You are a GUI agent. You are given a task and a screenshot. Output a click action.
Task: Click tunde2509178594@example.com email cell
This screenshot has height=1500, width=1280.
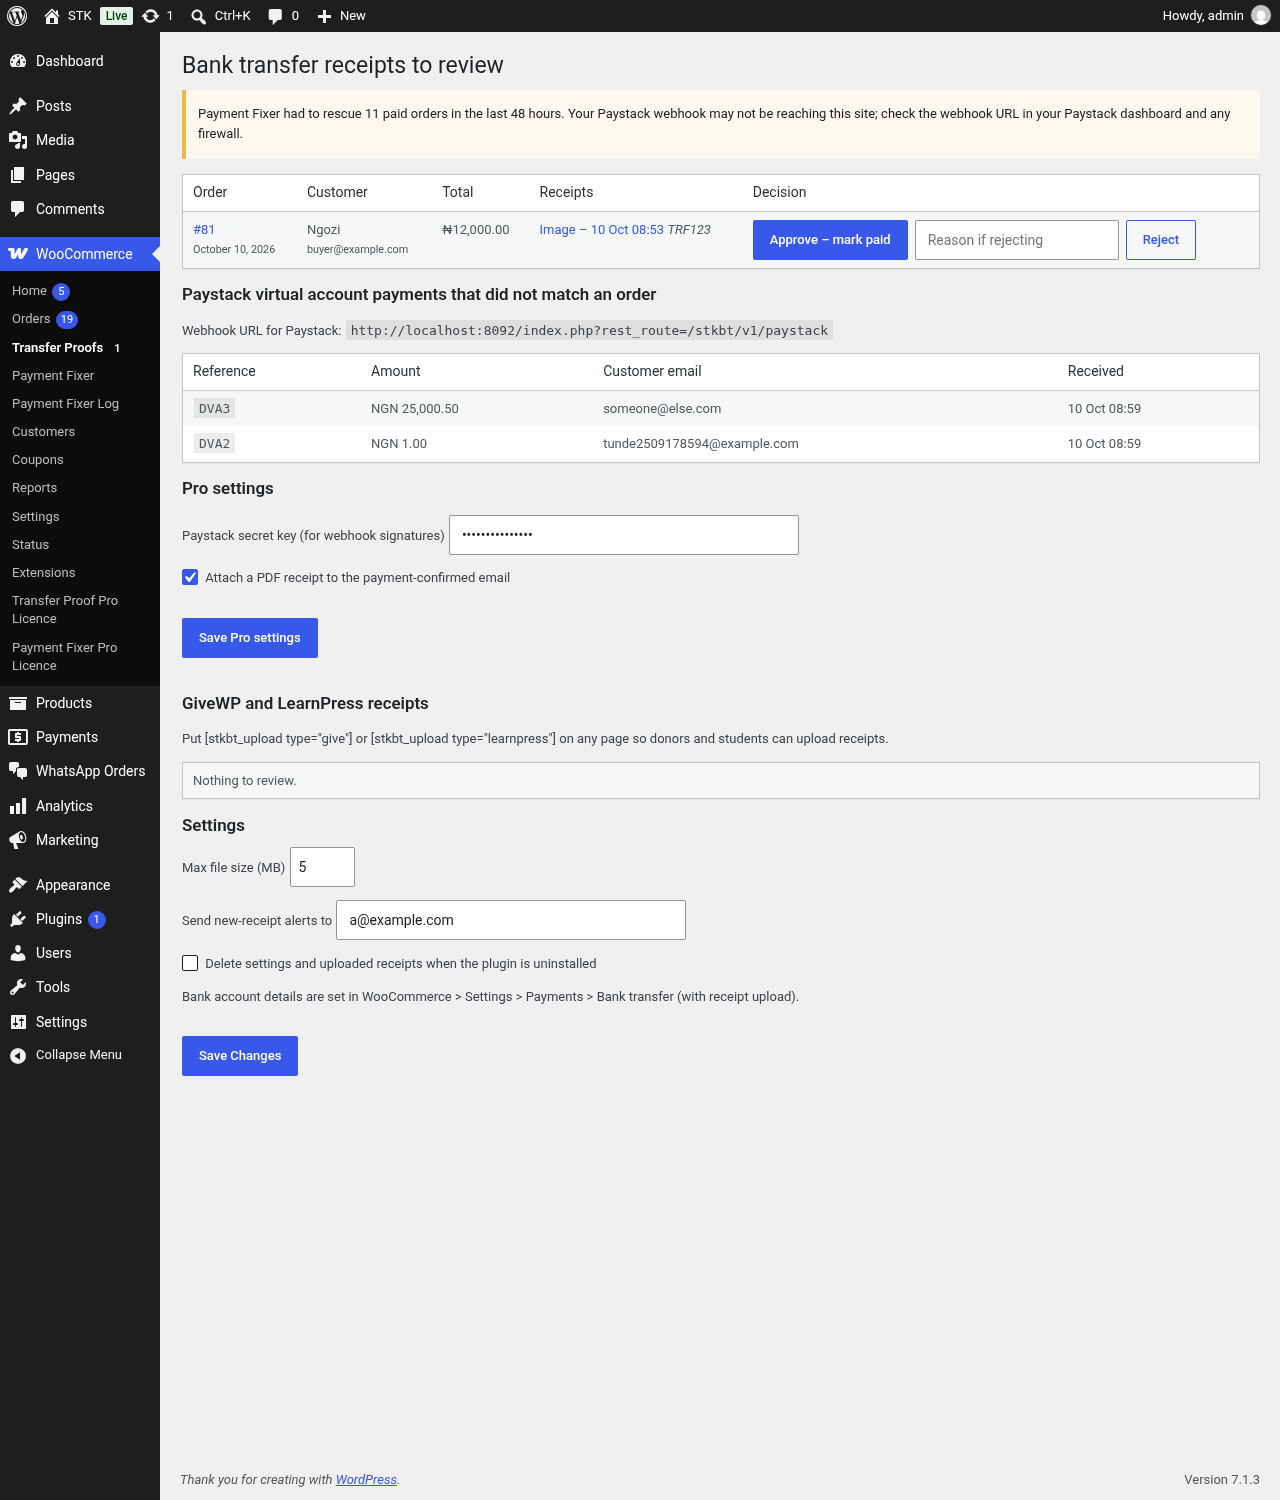click(701, 444)
